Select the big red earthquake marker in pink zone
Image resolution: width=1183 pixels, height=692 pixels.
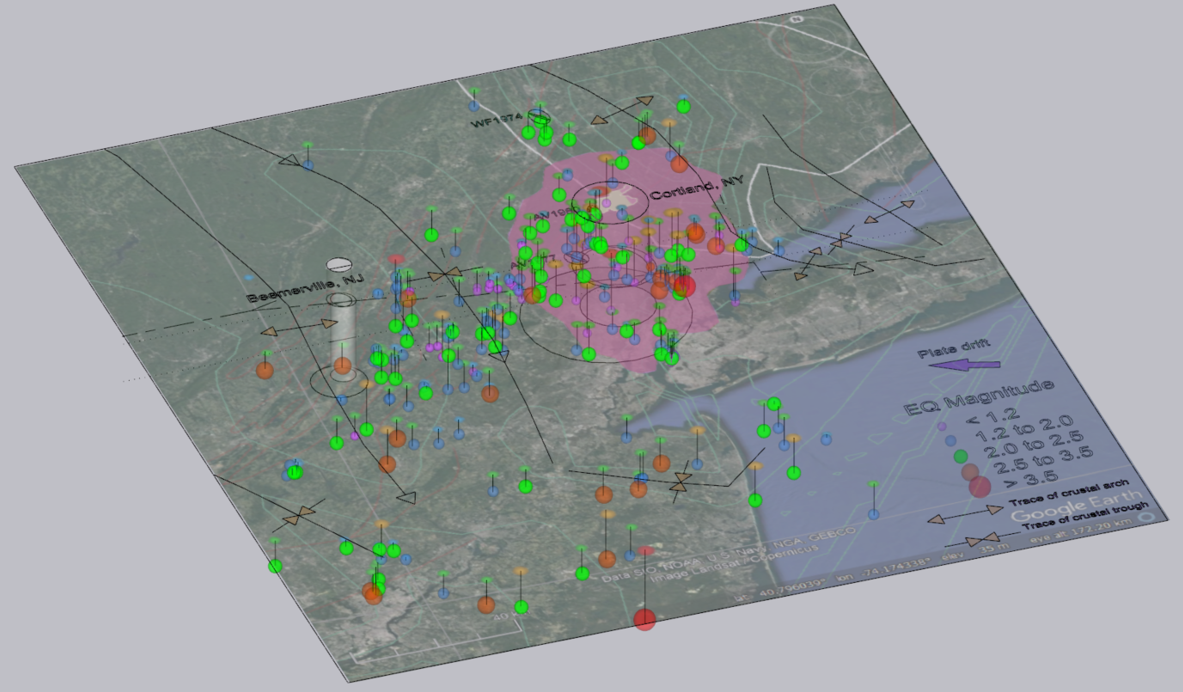683,287
